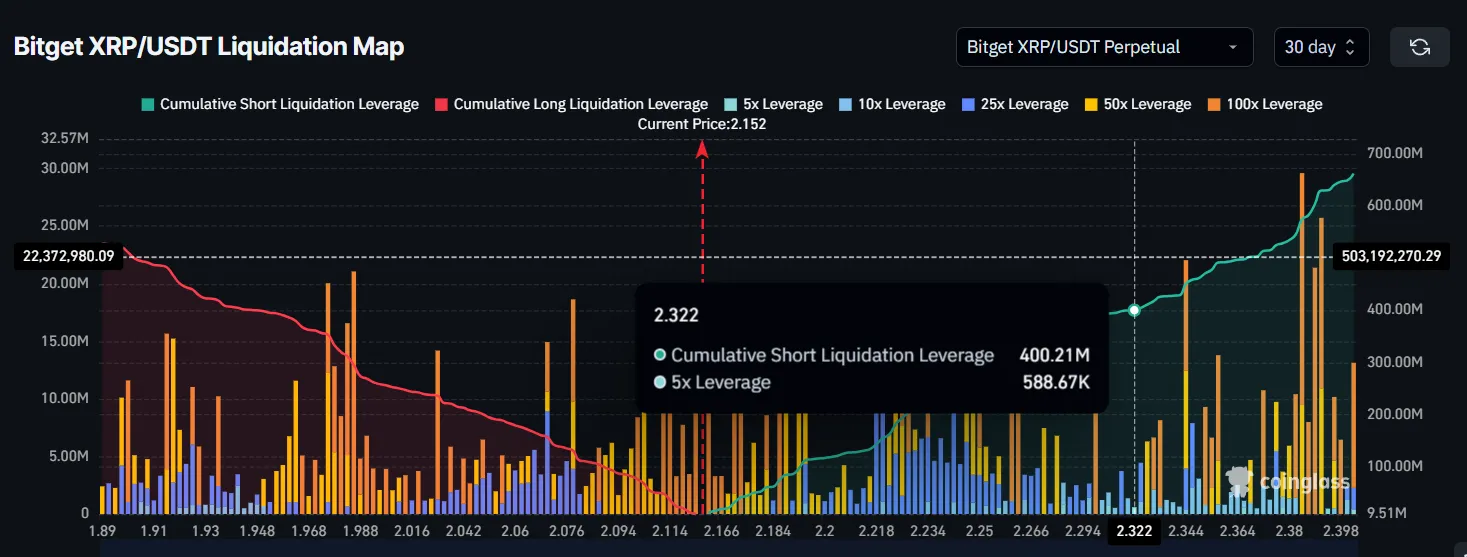The image size is (1467, 557).
Task: Open the Bitget XRP/USDT Perpetual dropdown
Action: [x=1103, y=47]
